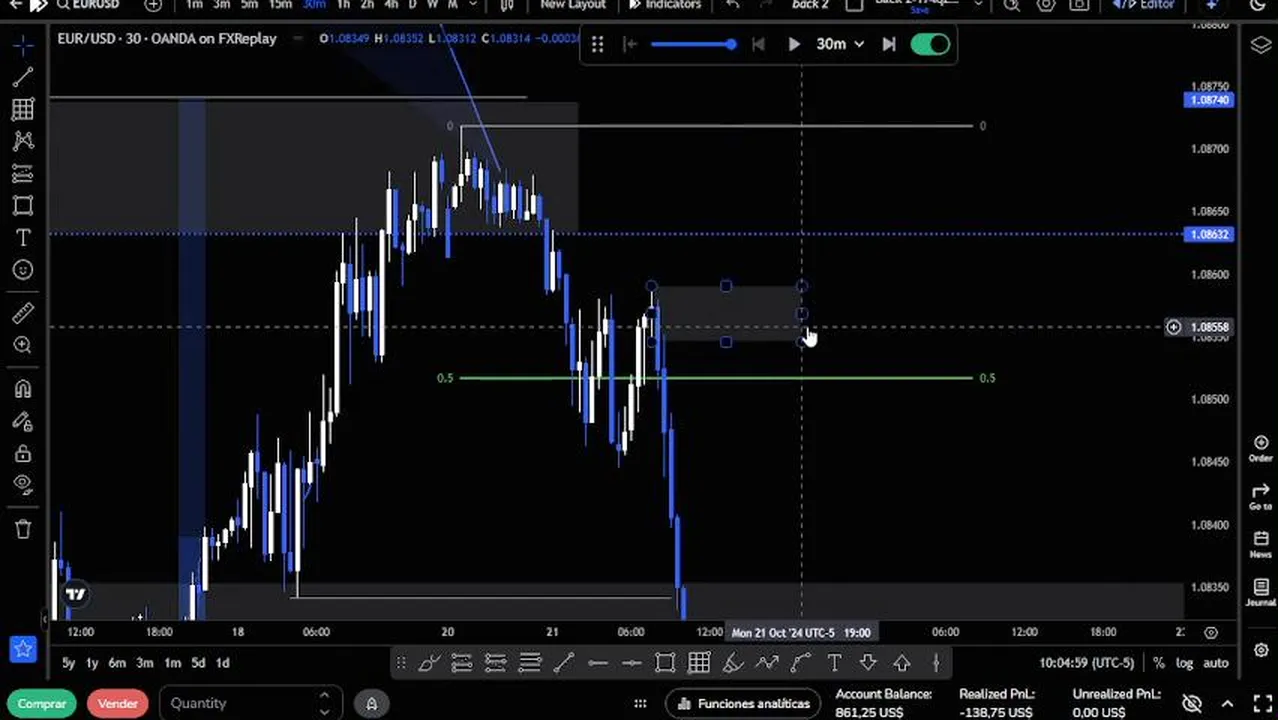
Task: Open the Indicators menu in top bar
Action: coord(665,5)
